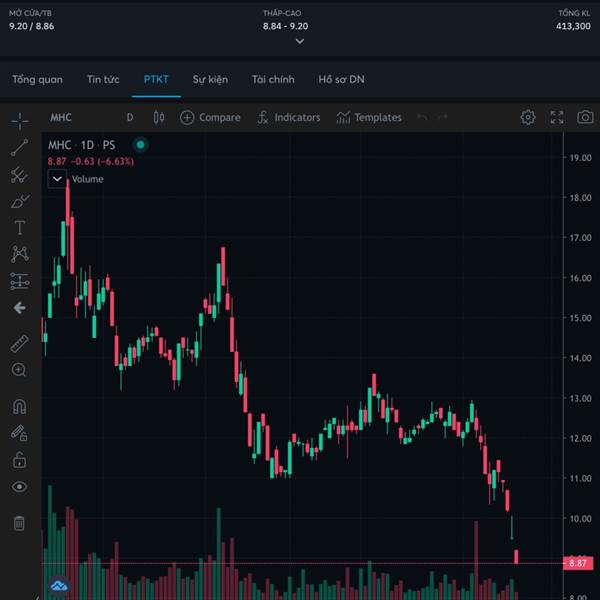Open the D timeframe interval dropdown
Screen dimensions: 600x600
click(129, 117)
